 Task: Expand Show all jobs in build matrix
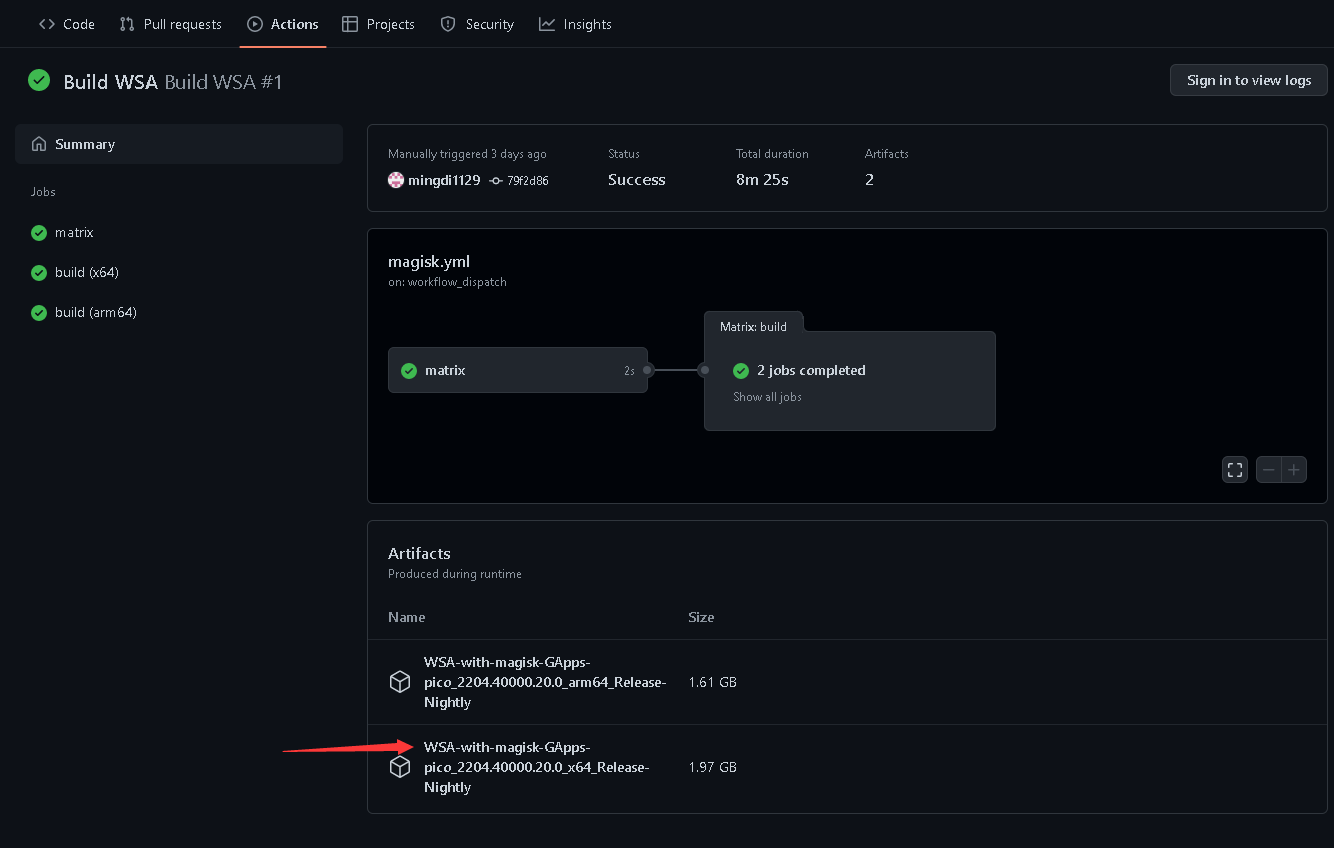[x=767, y=397]
